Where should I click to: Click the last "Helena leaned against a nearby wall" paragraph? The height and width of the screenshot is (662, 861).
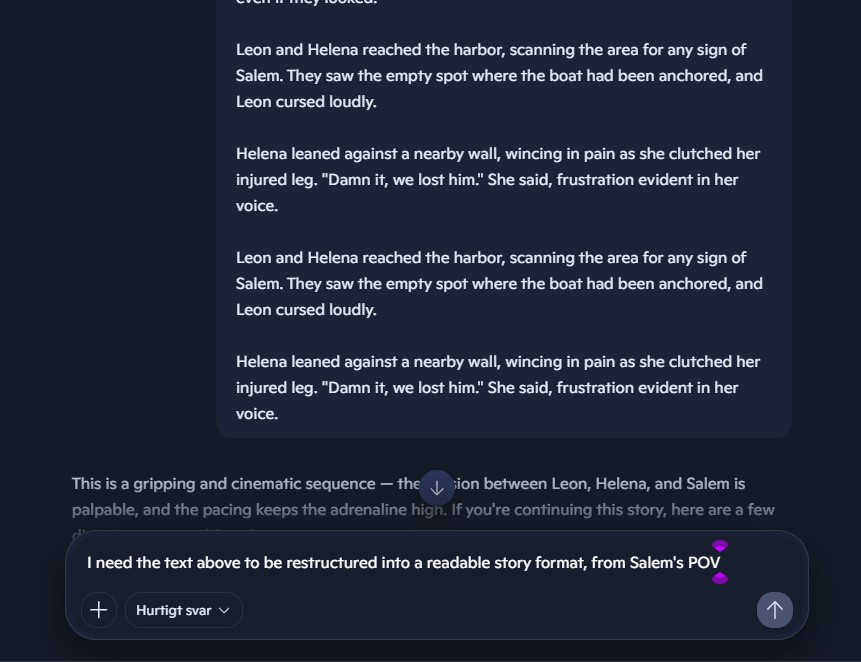(498, 388)
